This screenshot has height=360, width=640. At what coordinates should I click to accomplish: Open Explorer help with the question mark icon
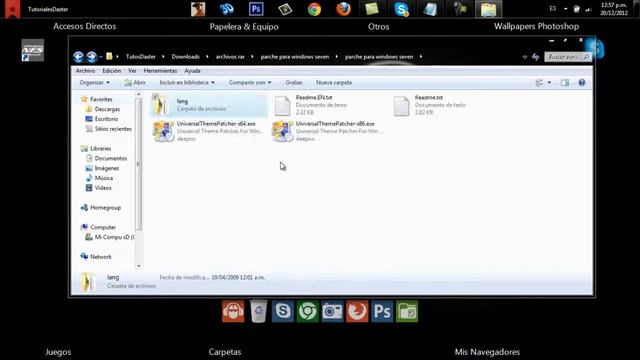coord(582,82)
